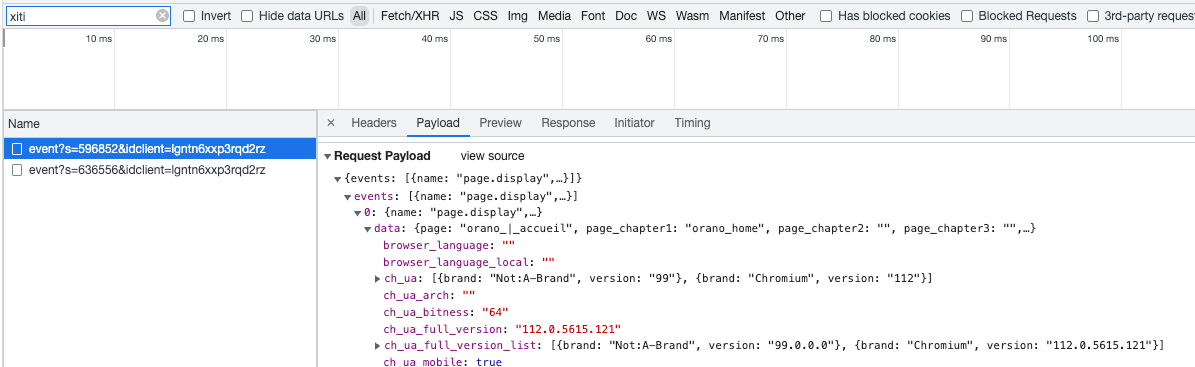
Task: Select request event?s=636556&idclient=lgntn6xxp3rqd2rz
Action: 159,170
